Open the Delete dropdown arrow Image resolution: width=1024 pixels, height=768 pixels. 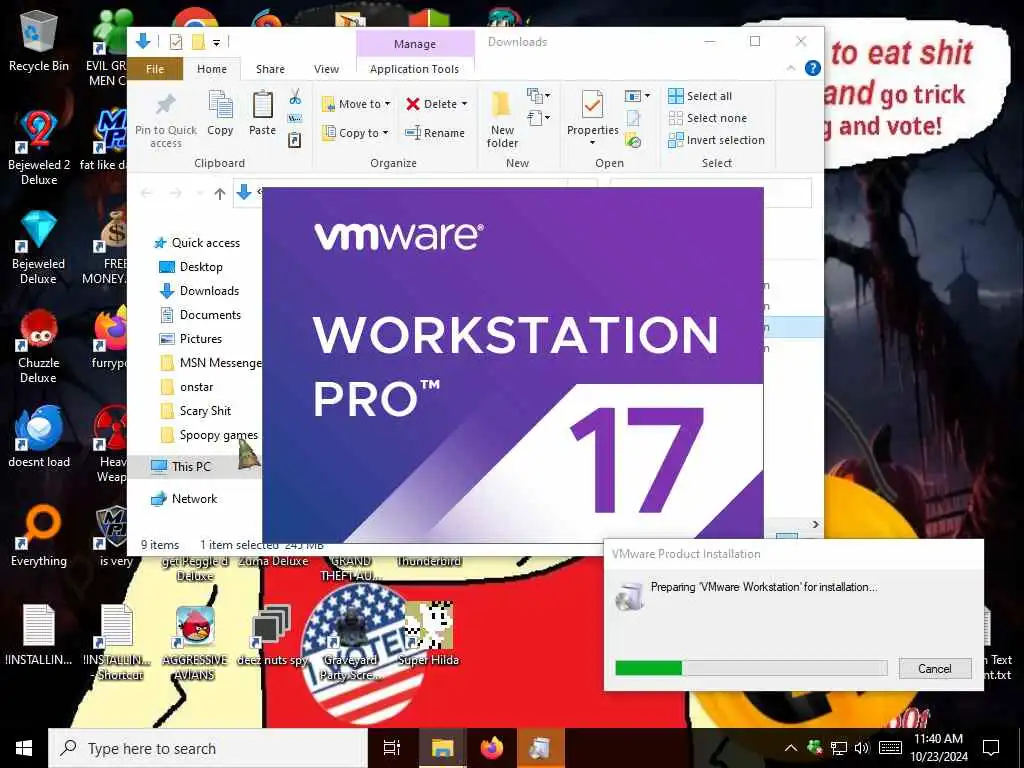point(464,104)
